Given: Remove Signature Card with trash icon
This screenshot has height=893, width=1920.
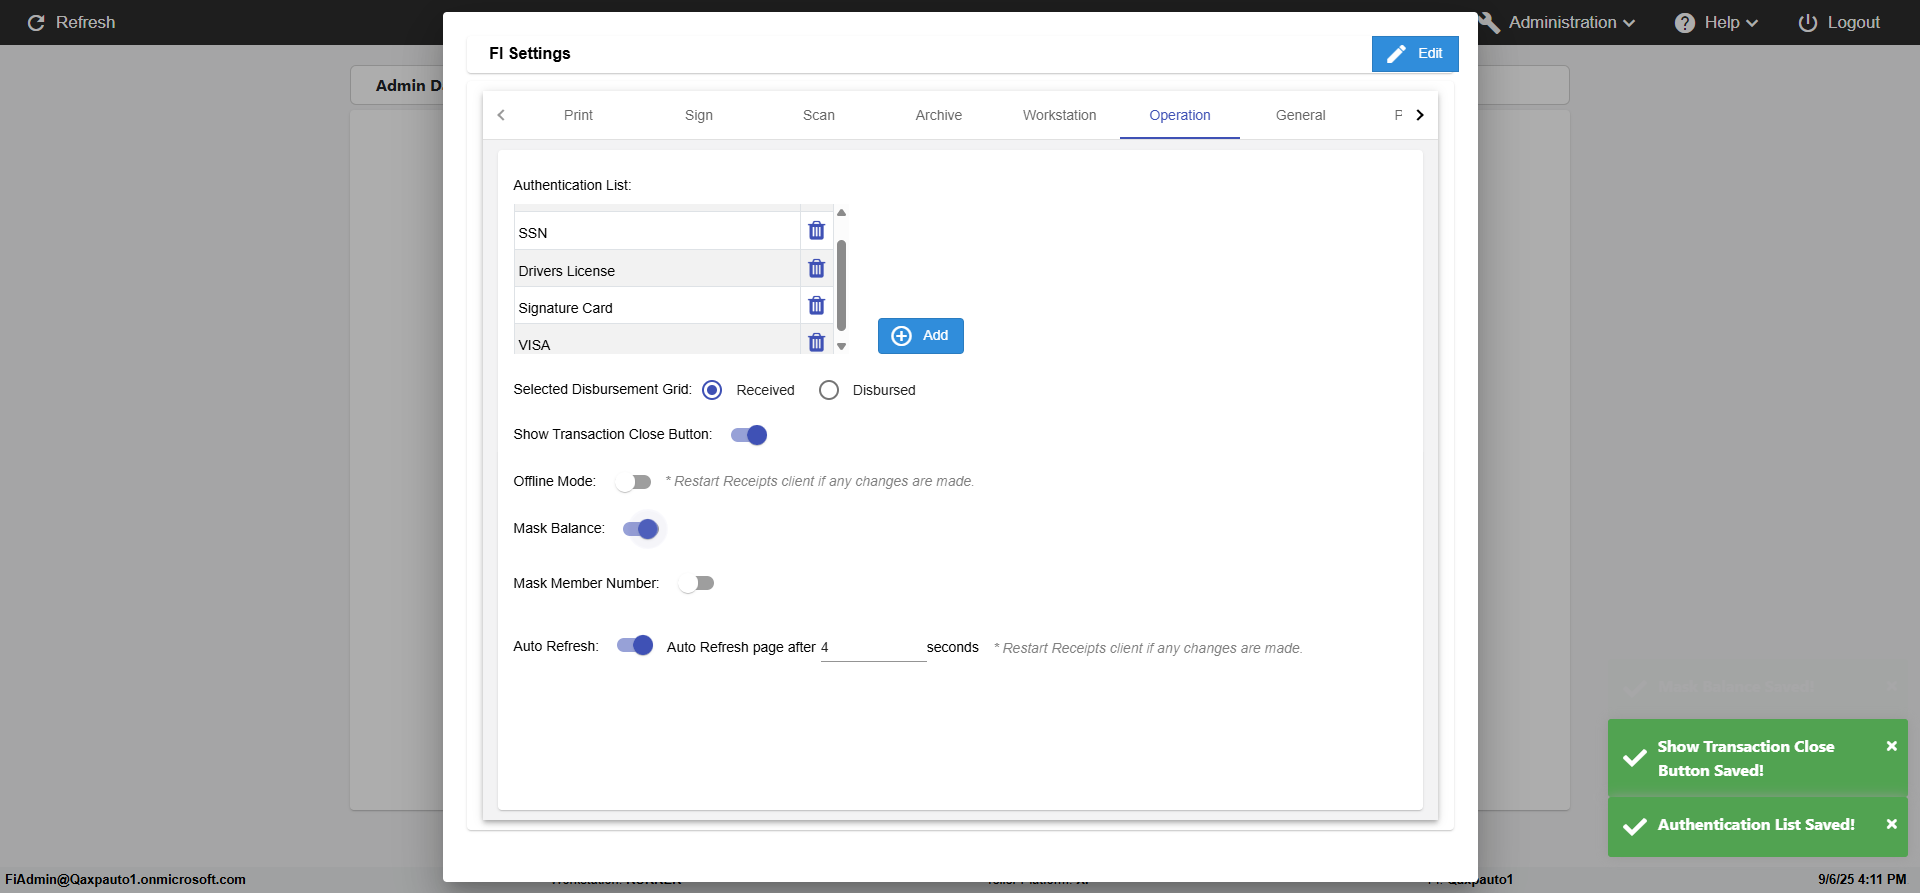Looking at the screenshot, I should pos(816,306).
